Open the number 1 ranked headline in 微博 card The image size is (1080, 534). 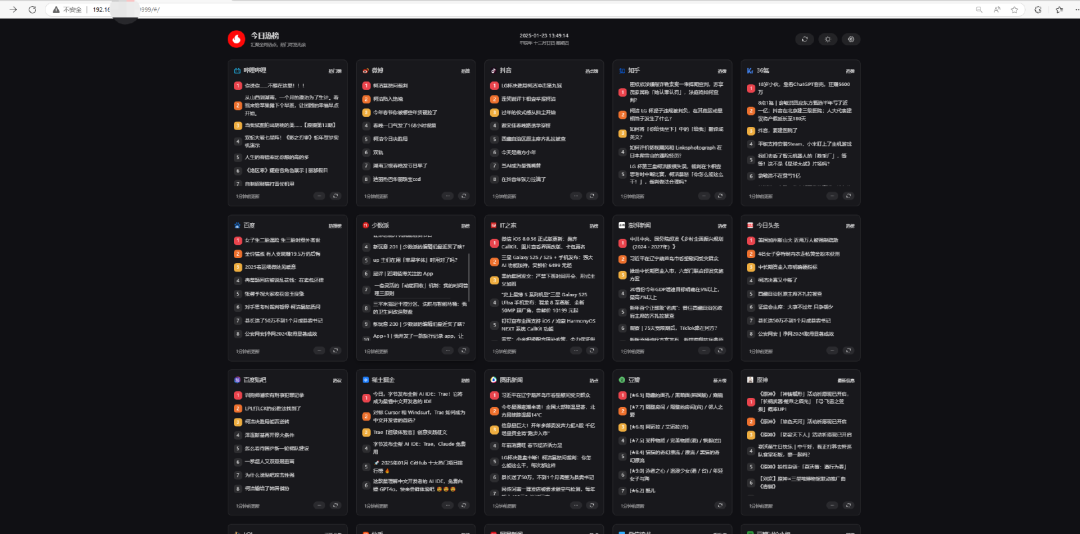pos(391,85)
